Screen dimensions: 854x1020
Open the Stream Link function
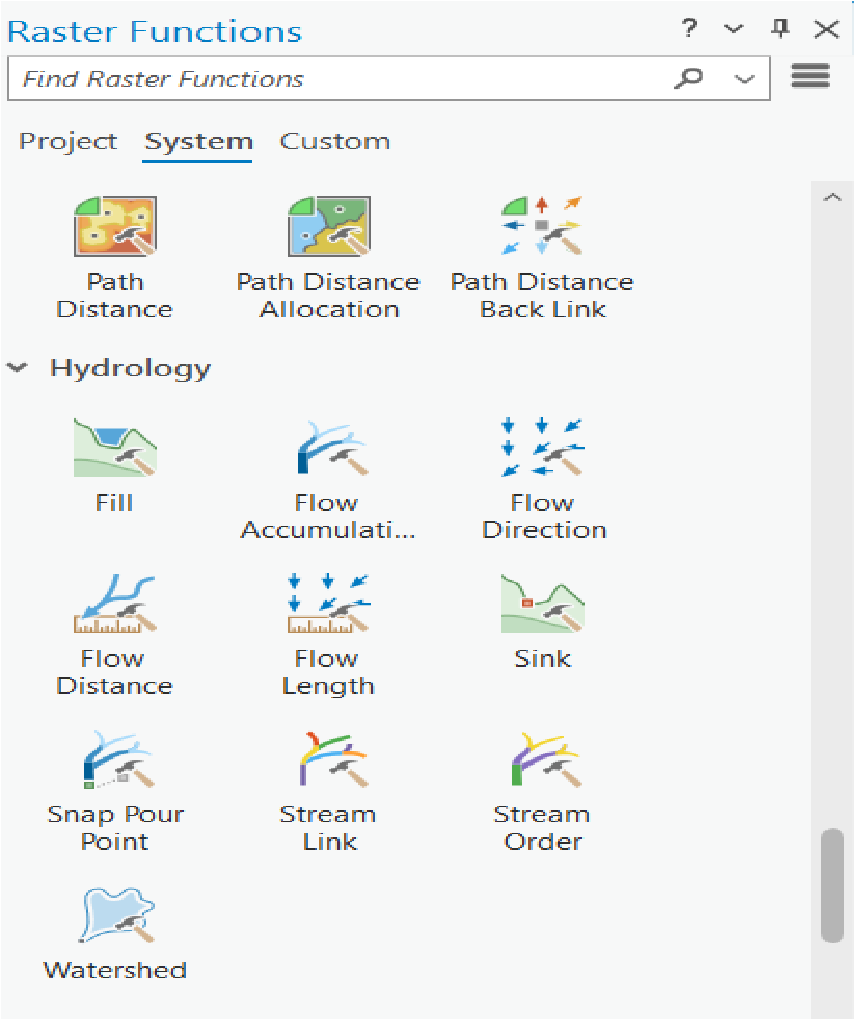coord(328,760)
